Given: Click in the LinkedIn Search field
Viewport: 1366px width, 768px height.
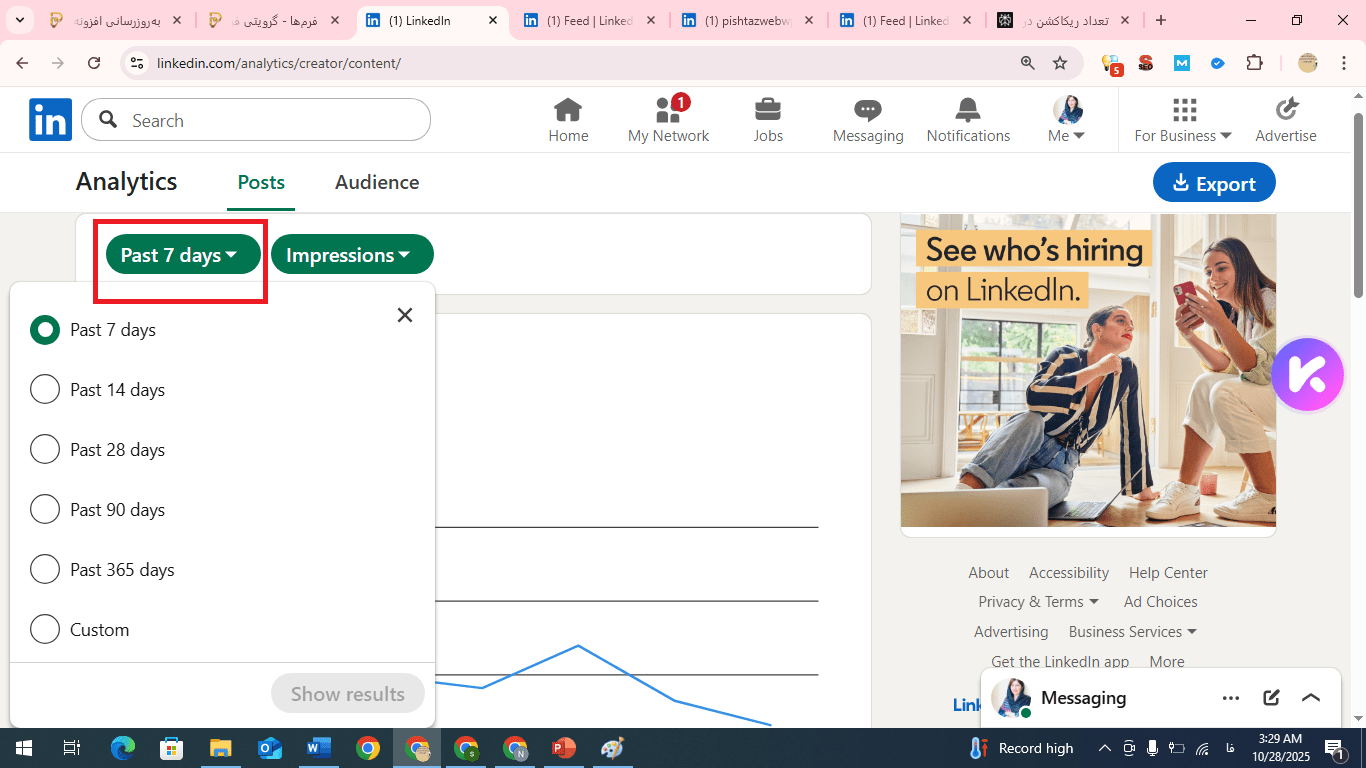Looking at the screenshot, I should 270,120.
